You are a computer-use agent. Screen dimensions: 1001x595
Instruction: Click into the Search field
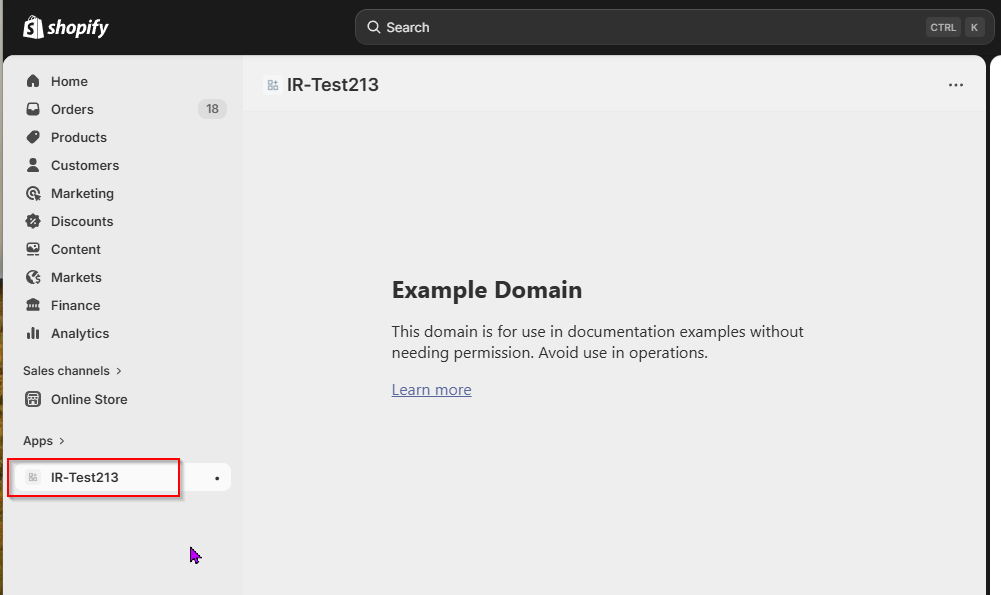click(674, 27)
